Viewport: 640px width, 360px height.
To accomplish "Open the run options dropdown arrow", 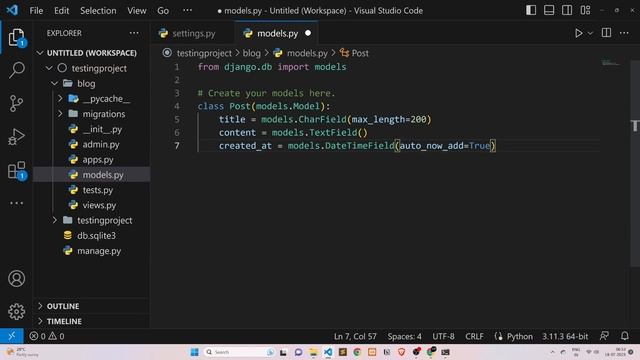I will 590,33.
